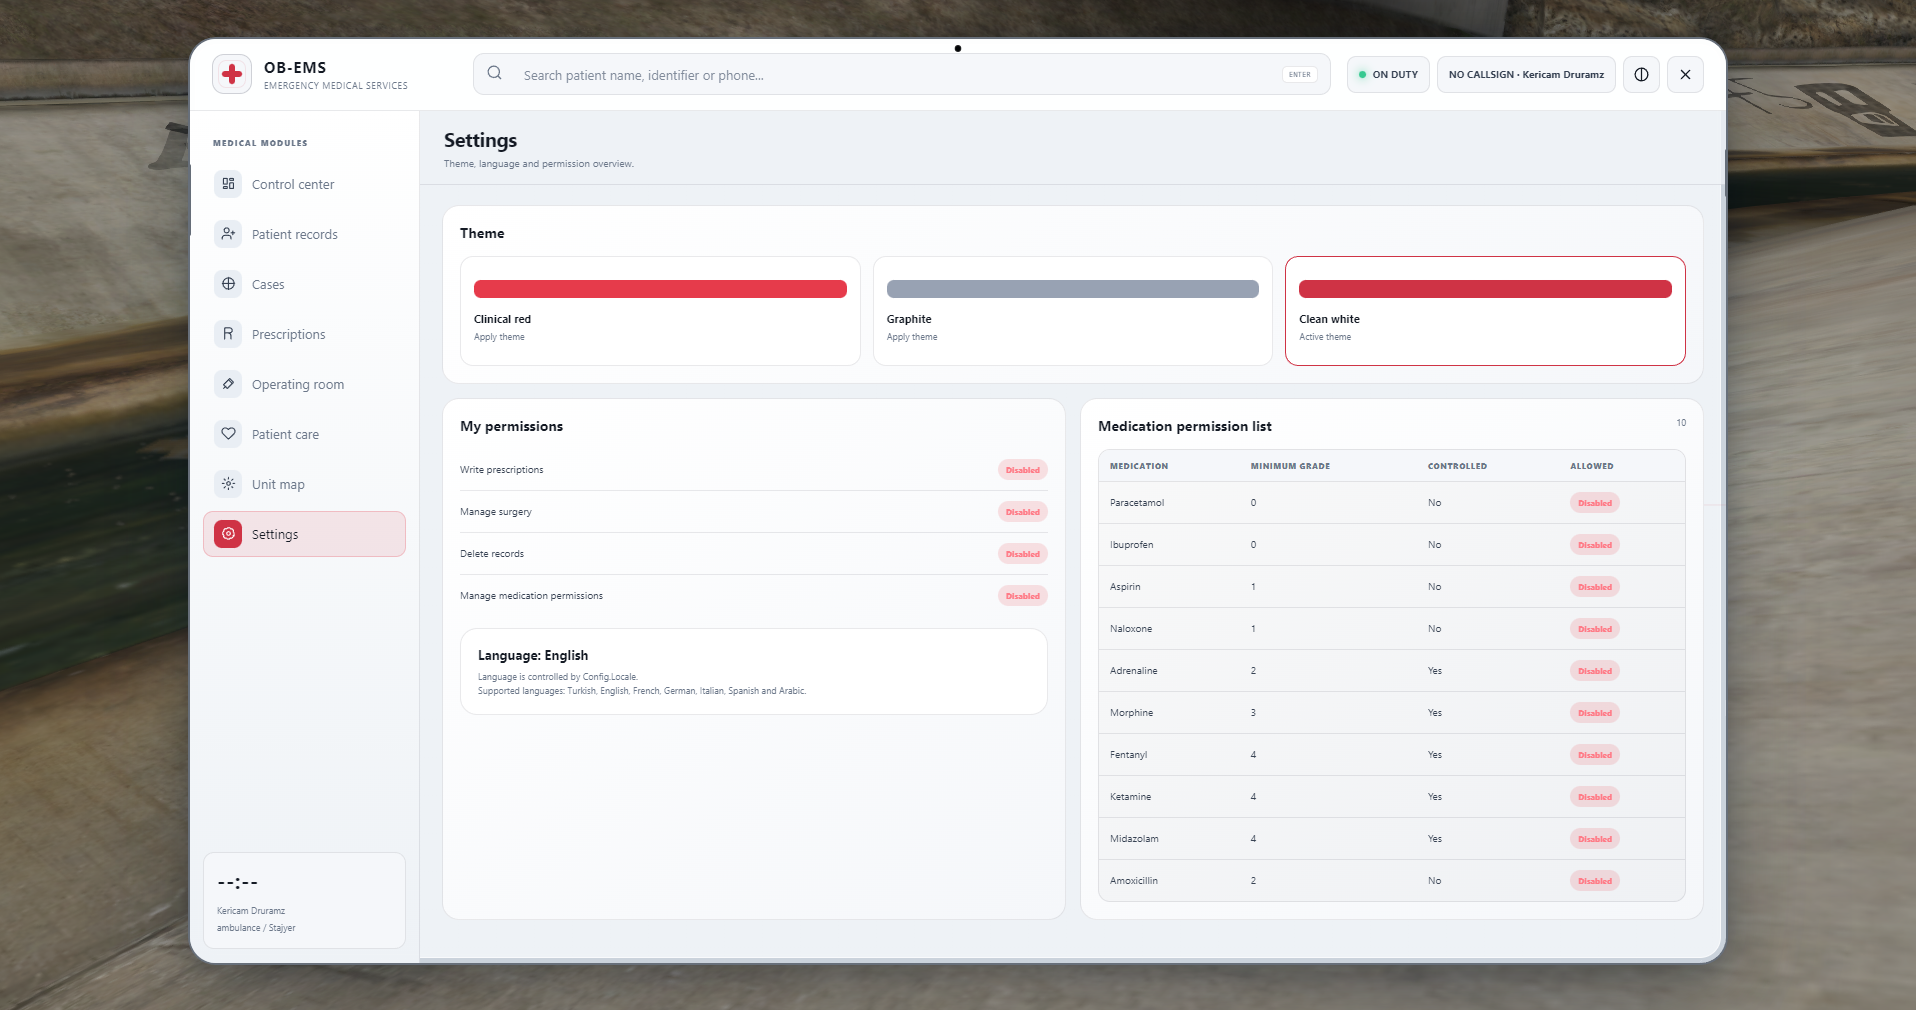Image resolution: width=1916 pixels, height=1010 pixels.
Task: Click the Operating room scalpel icon
Action: [228, 384]
